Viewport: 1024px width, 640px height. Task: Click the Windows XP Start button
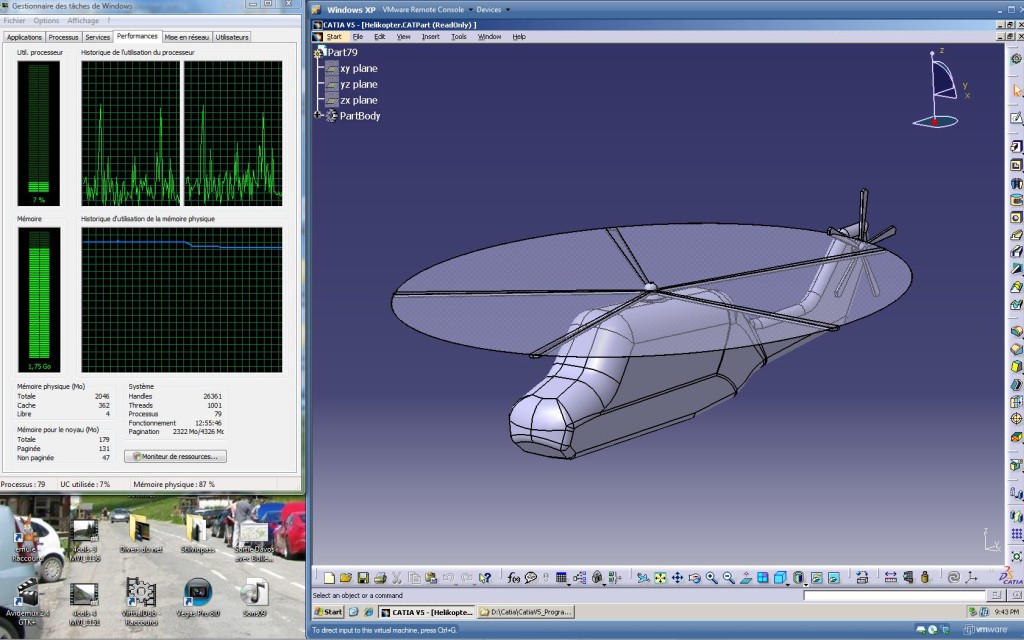(328, 611)
